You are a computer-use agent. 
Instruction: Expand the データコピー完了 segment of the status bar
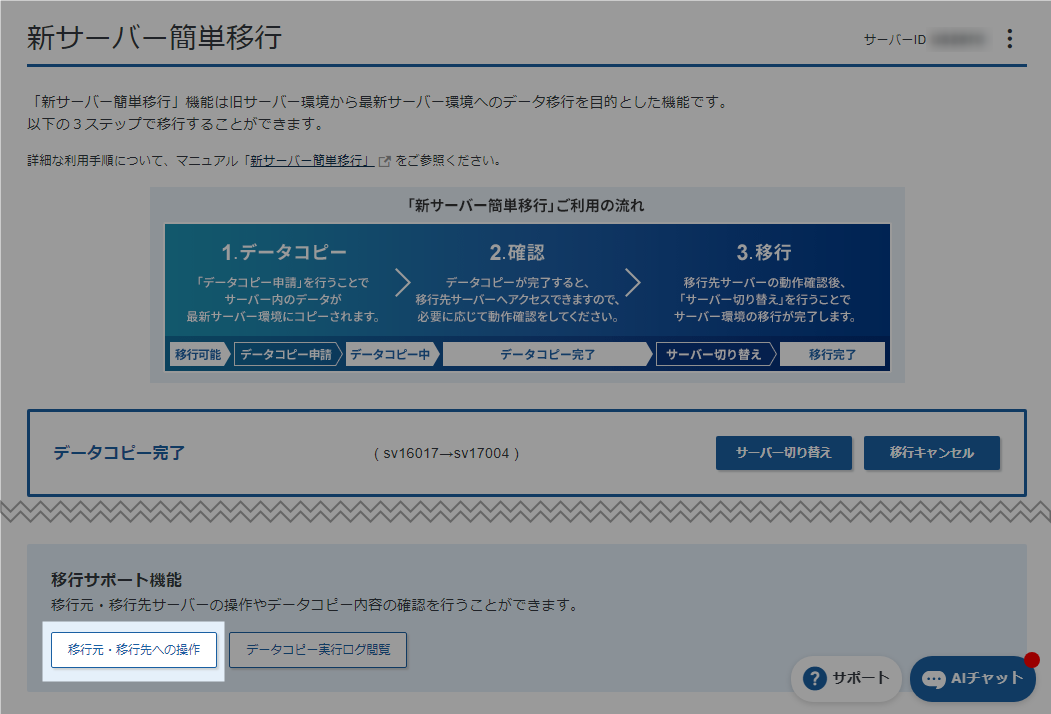point(547,354)
